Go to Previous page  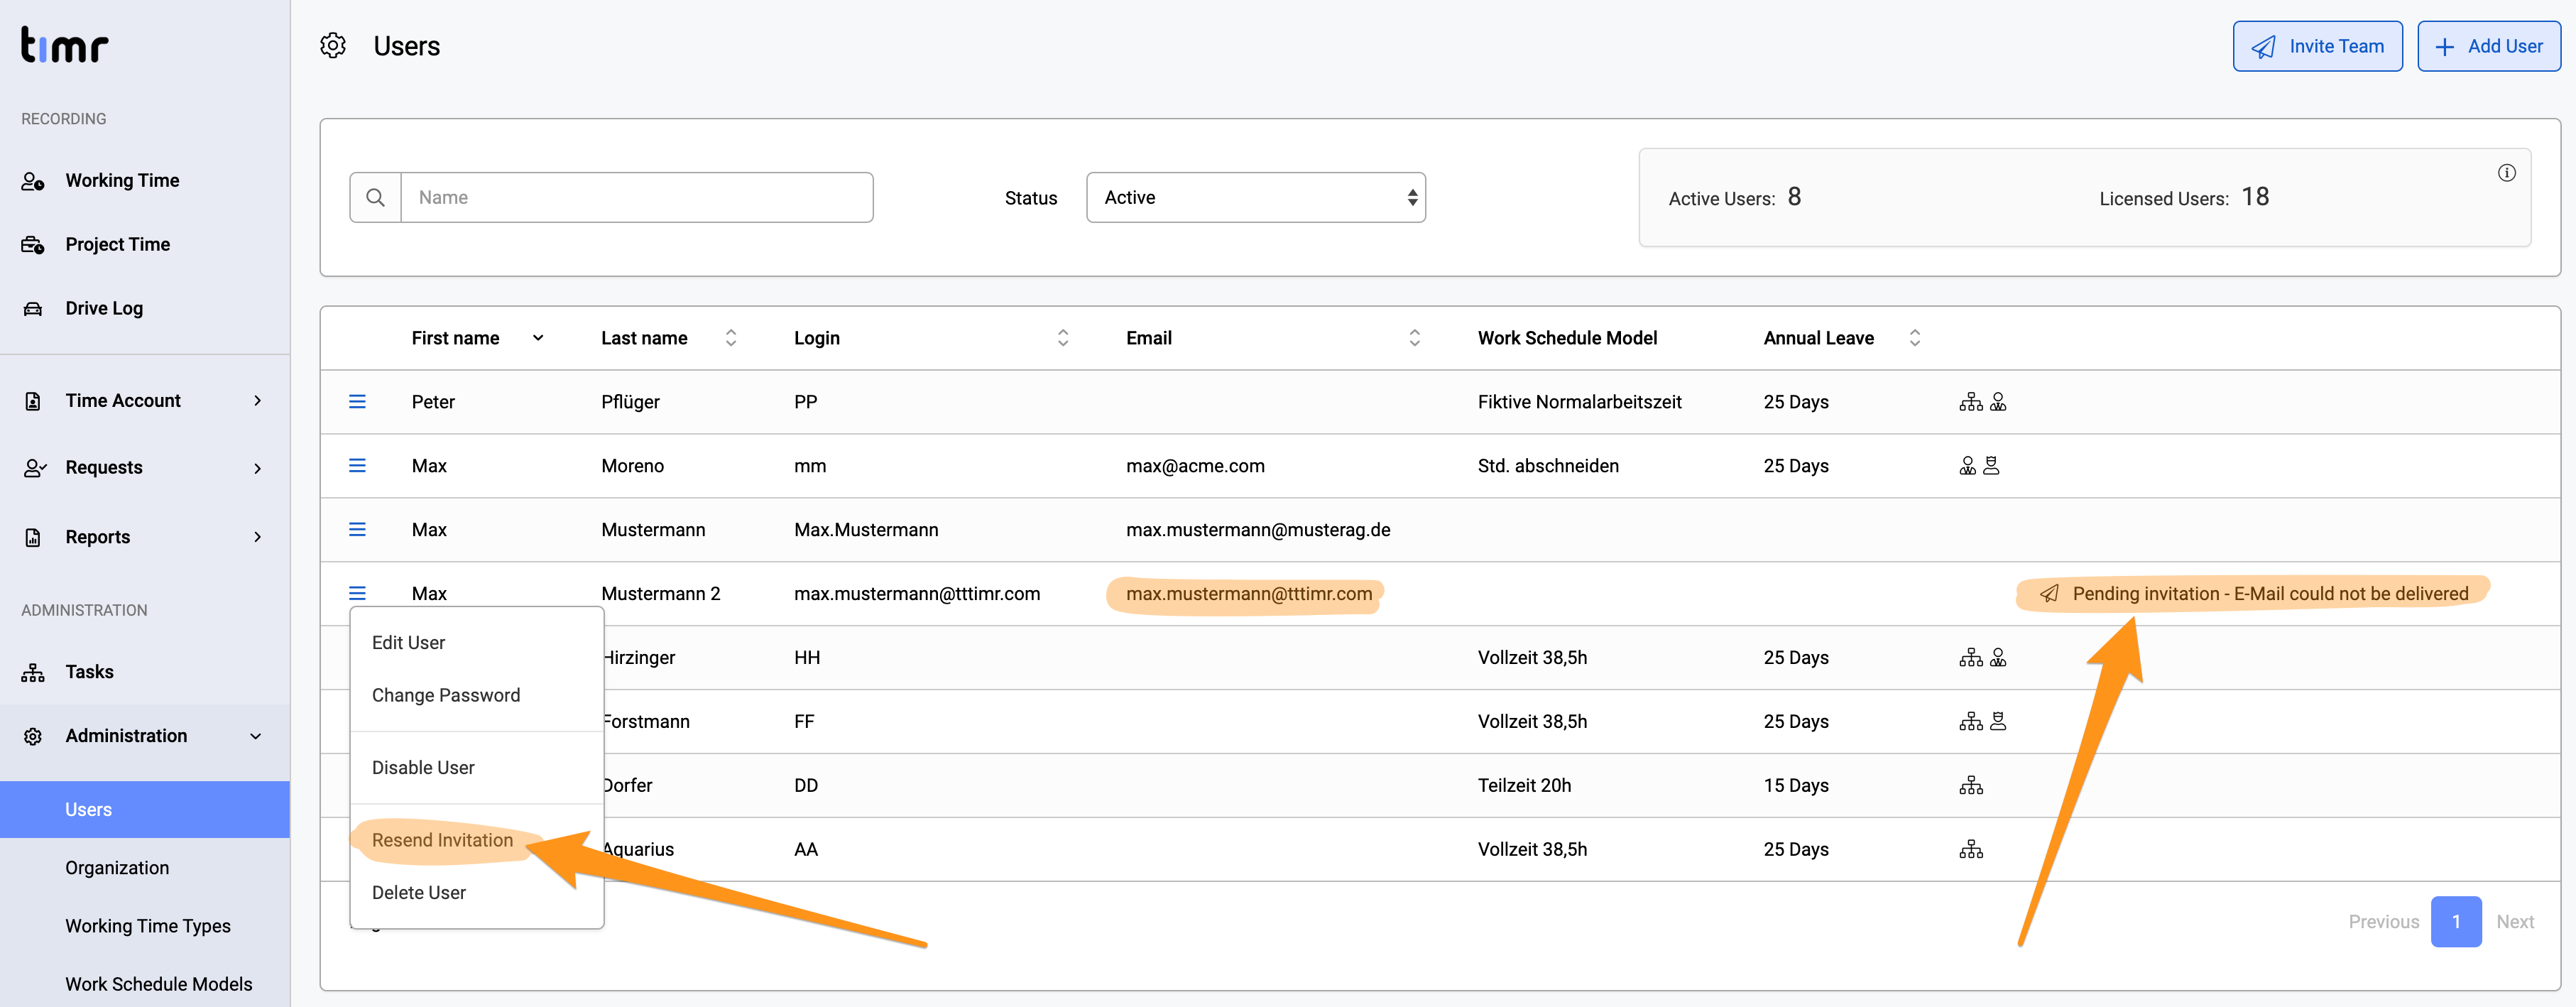2383,922
